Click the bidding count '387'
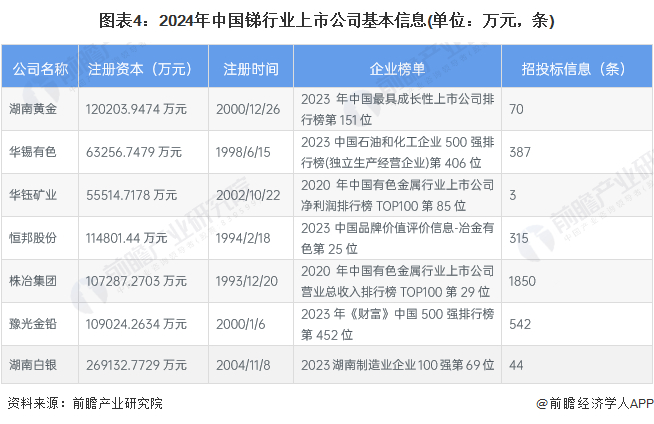Screen dimensions: 654x424 (x=520, y=152)
